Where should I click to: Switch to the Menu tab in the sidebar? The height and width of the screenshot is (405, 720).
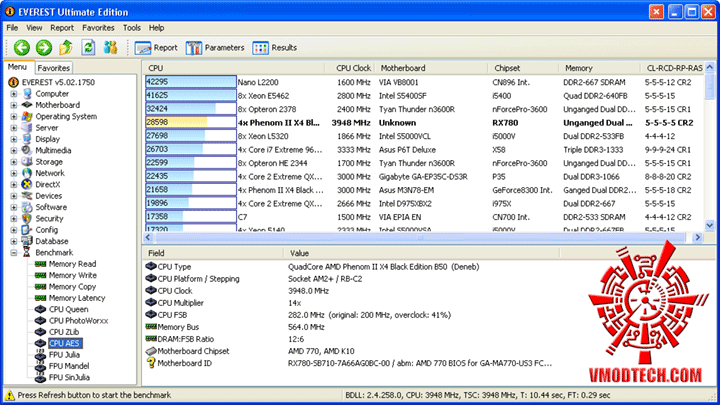pos(17,67)
